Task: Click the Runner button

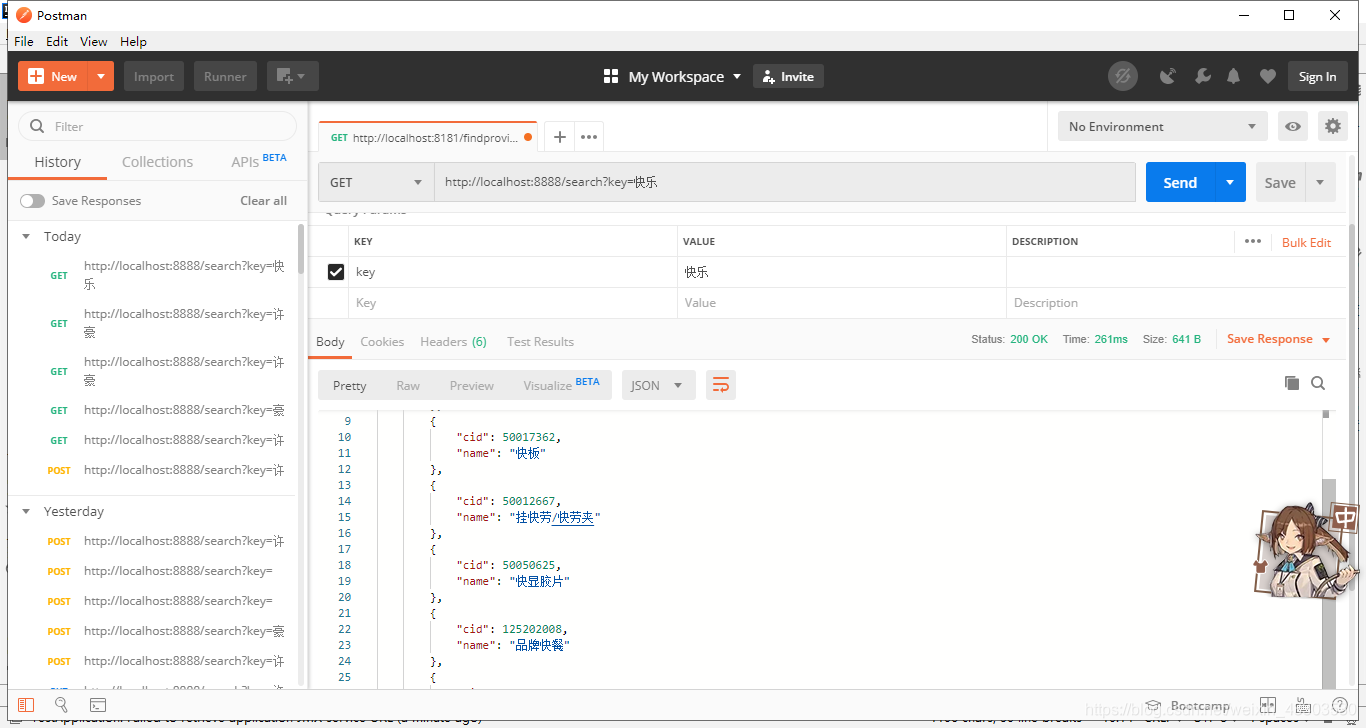Action: coord(225,76)
